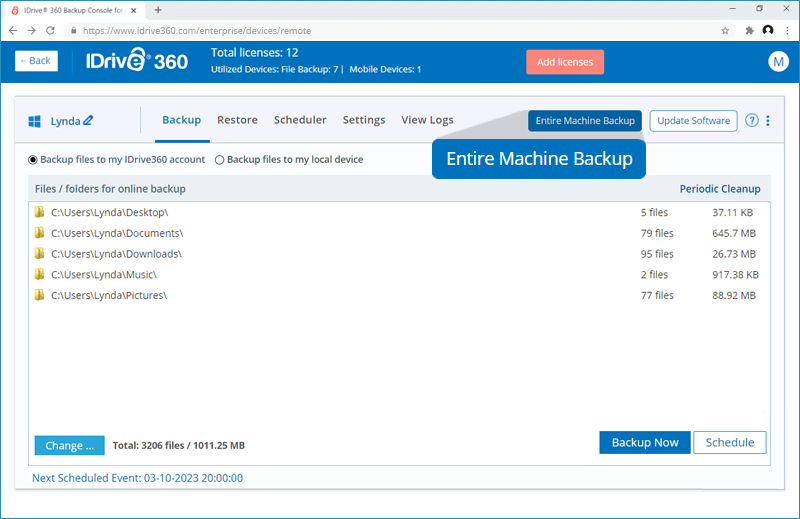This screenshot has height=519, width=800.
Task: Click the Windows logo icon beside Lynda
Action: [34, 121]
